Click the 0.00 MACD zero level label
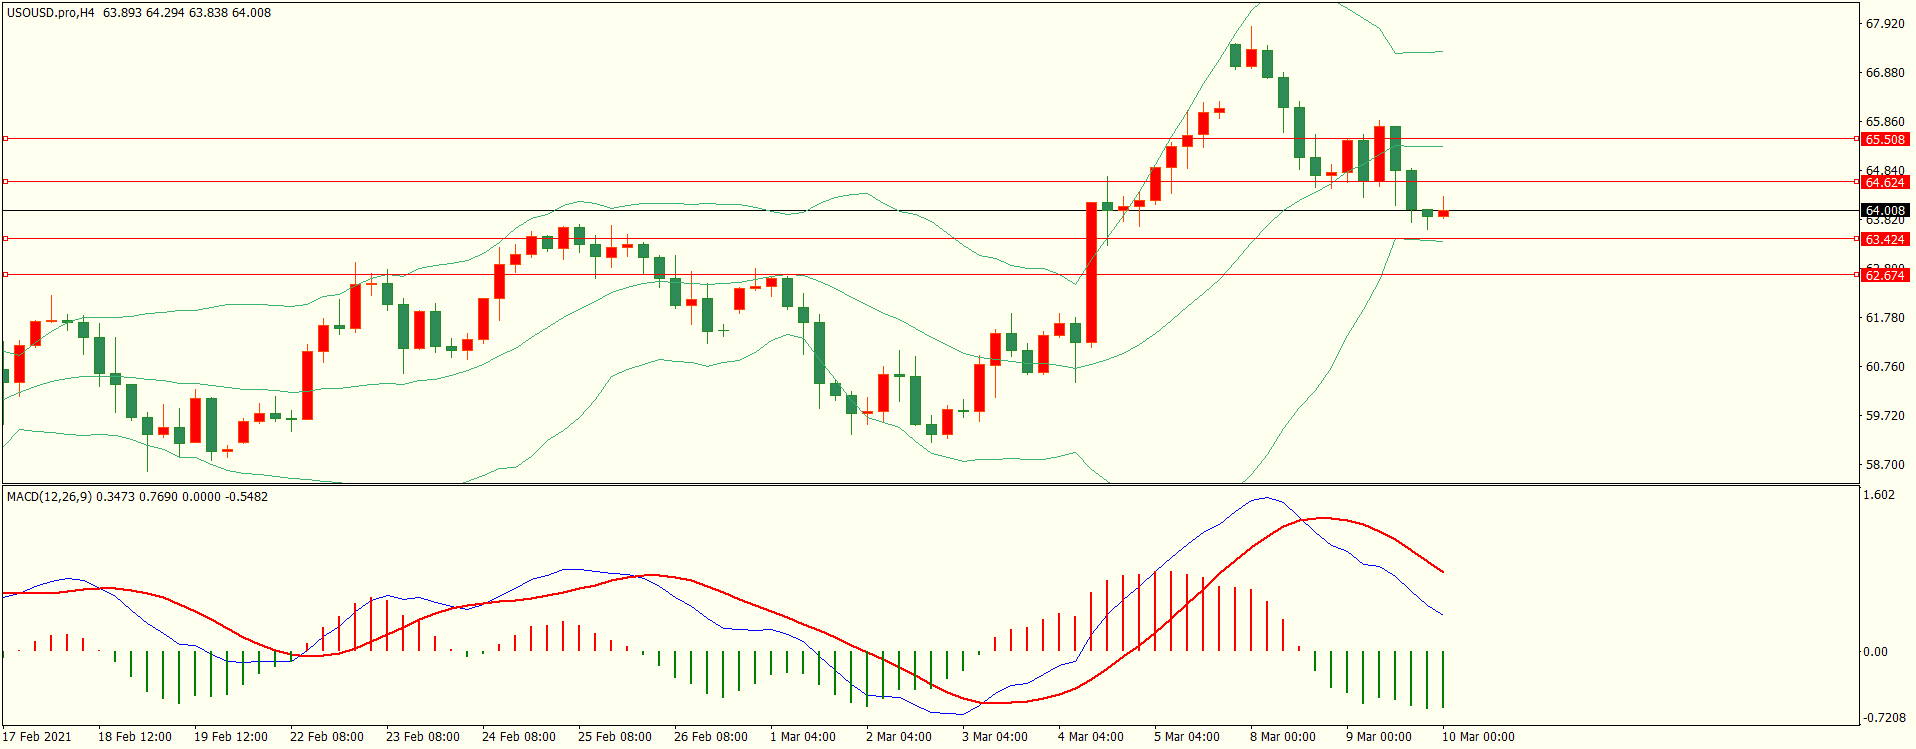The height and width of the screenshot is (749, 1916). 1875,652
